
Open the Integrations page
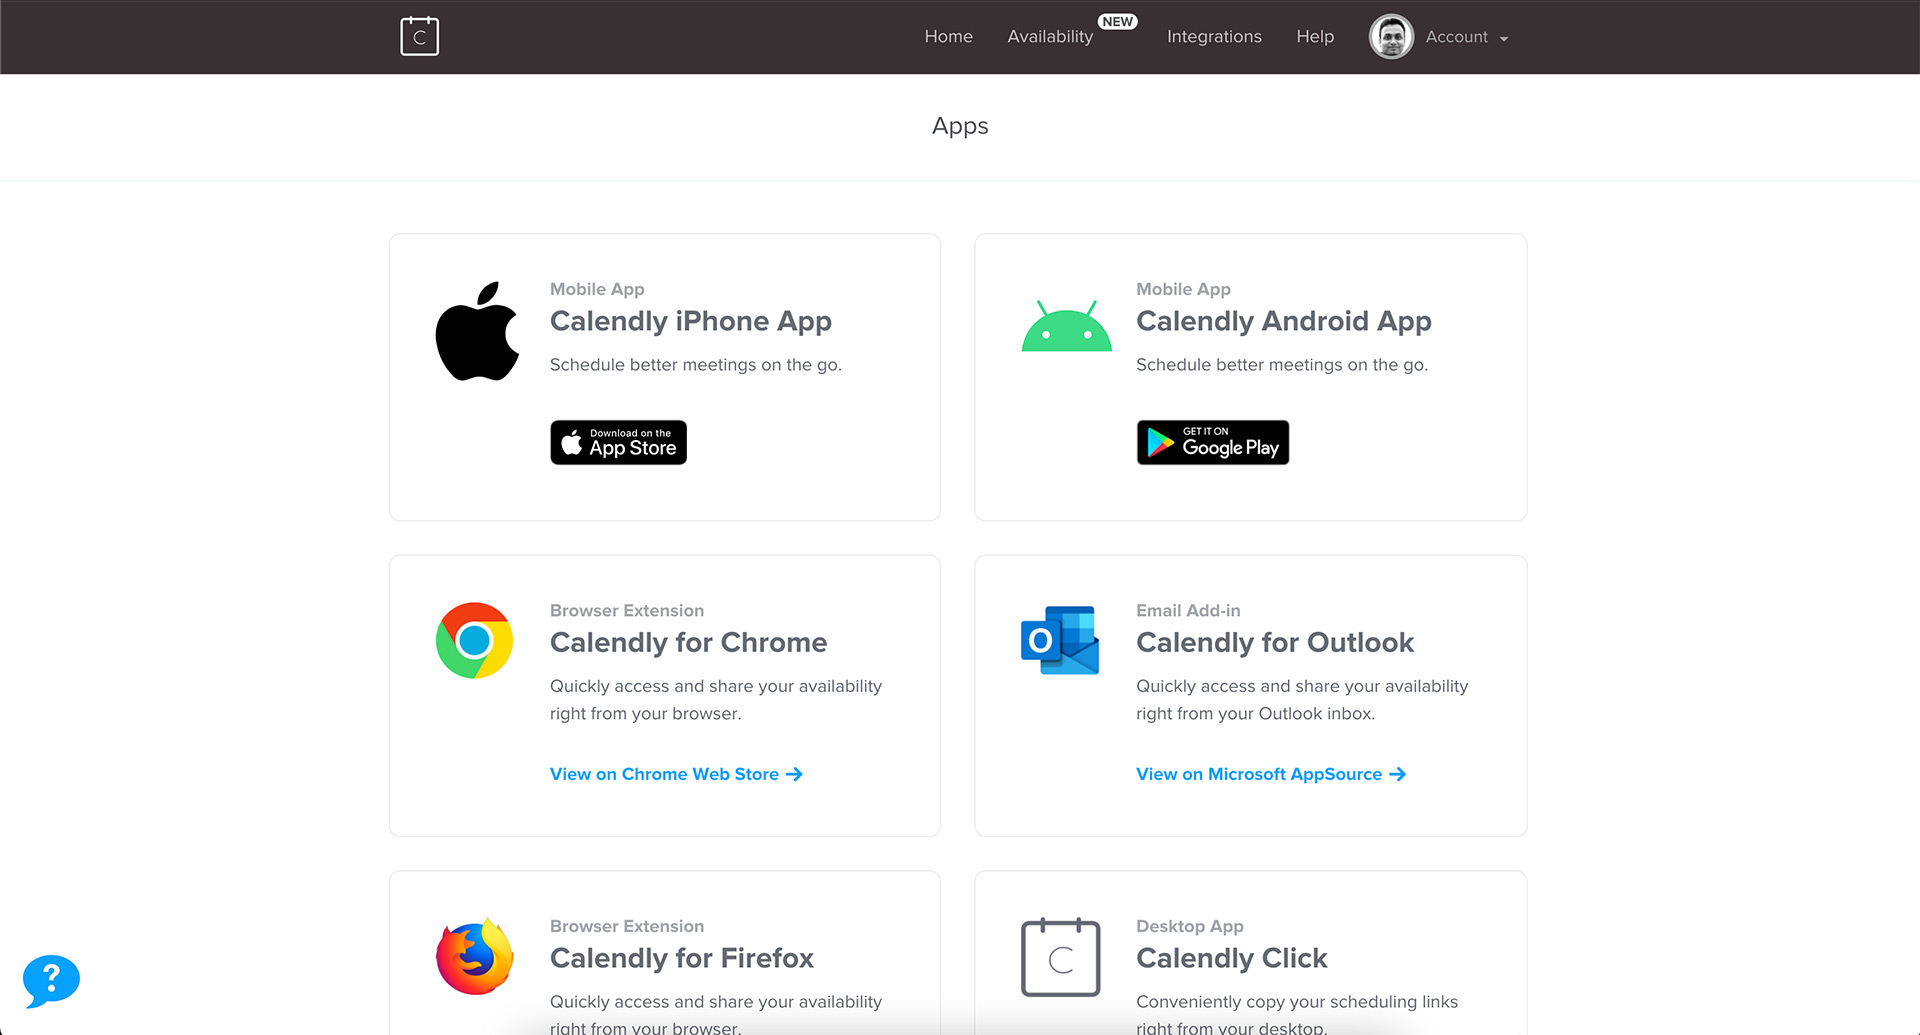(x=1214, y=37)
